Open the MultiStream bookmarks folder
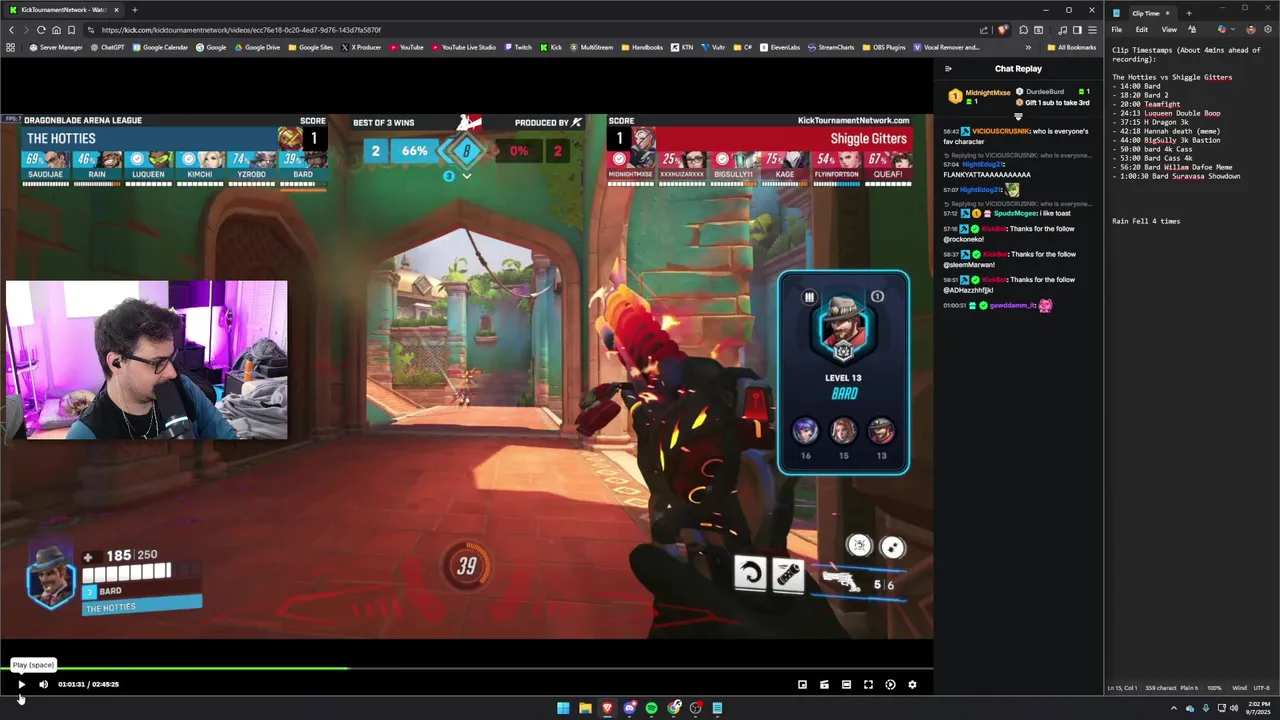Screen dimensions: 1280x720 (x=591, y=47)
